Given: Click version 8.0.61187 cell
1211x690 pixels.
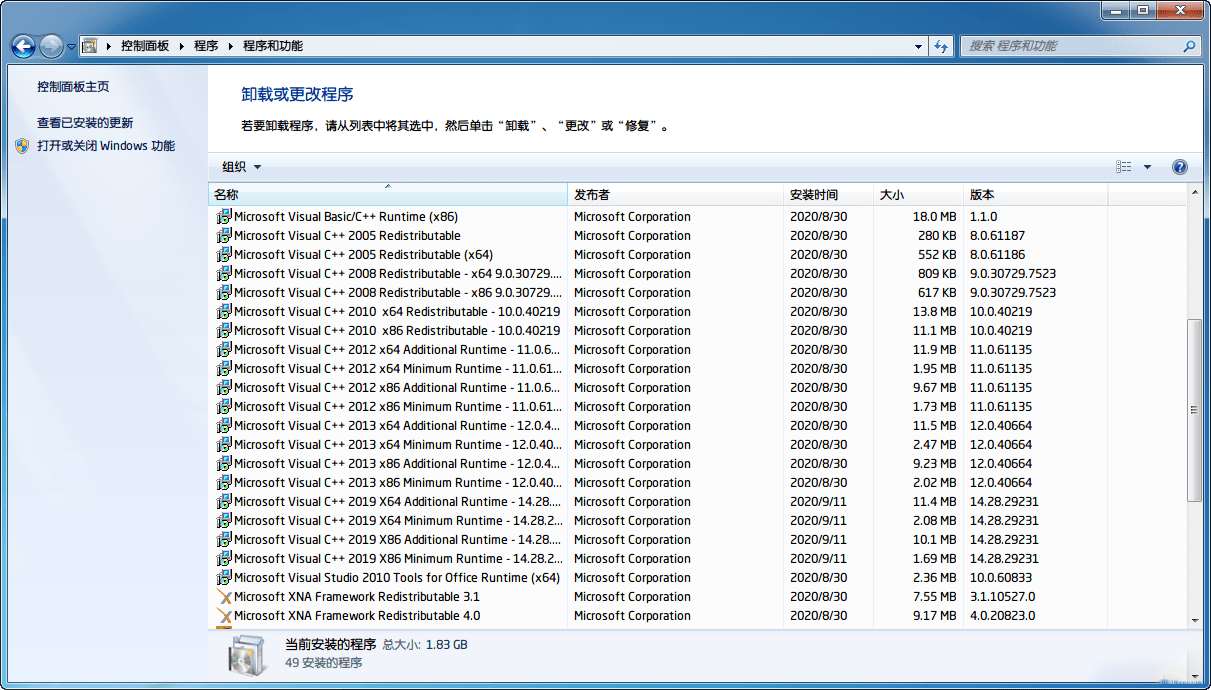Looking at the screenshot, I should [997, 236].
